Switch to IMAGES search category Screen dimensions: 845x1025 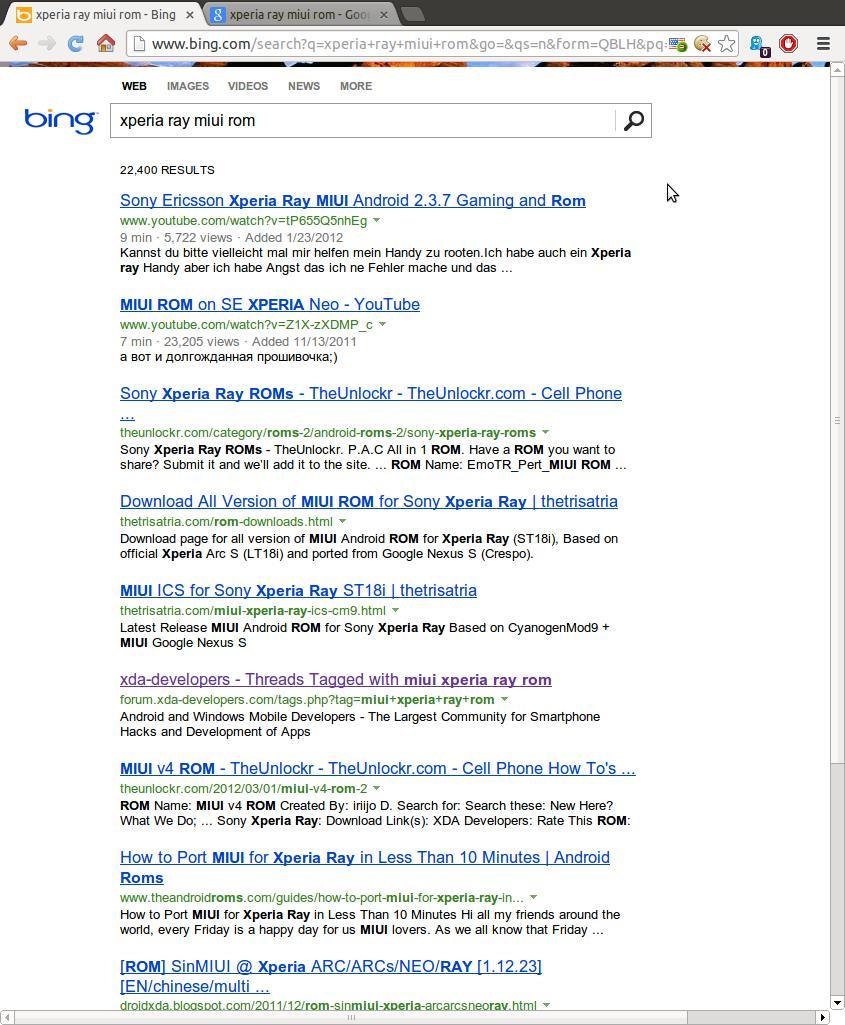pyautogui.click(x=188, y=86)
